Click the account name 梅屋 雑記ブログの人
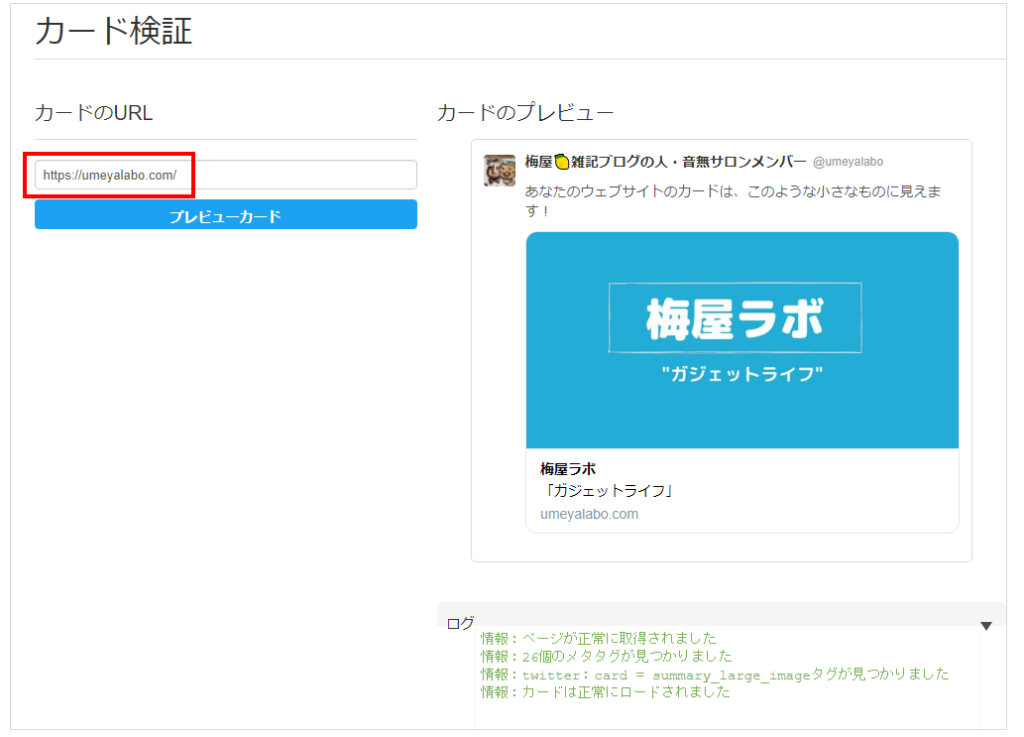Image resolution: width=1024 pixels, height=737 pixels. click(665, 162)
